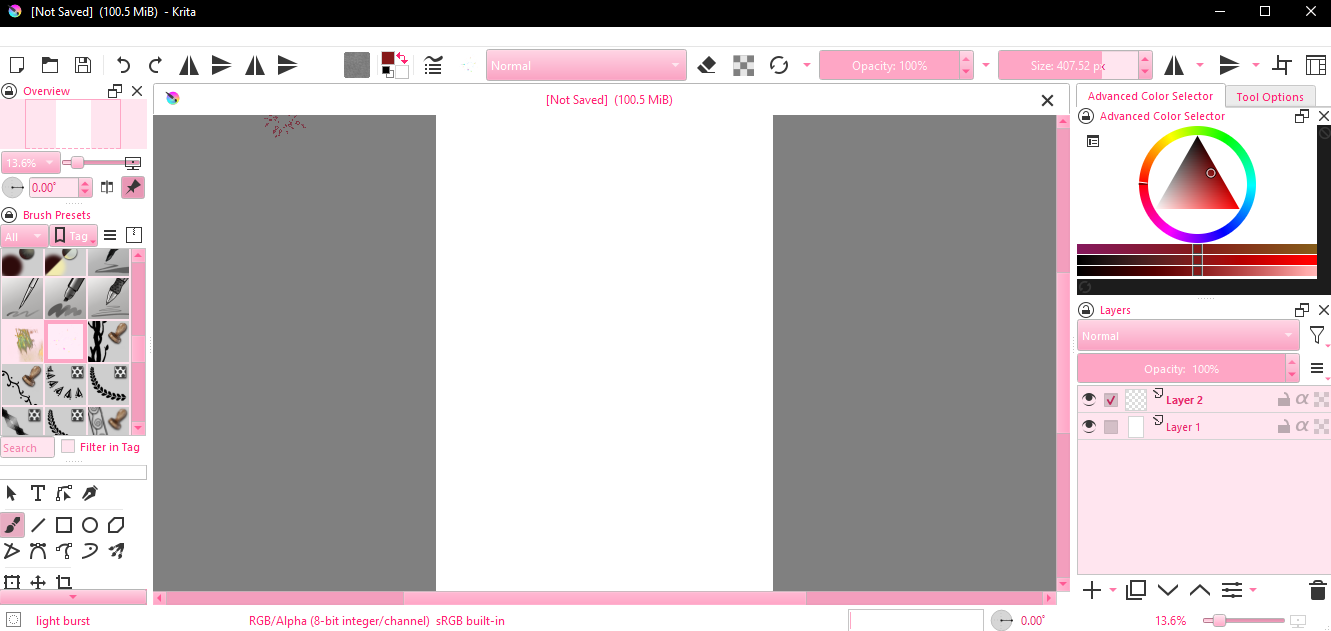Select the Move tool in toolbox

point(38,582)
